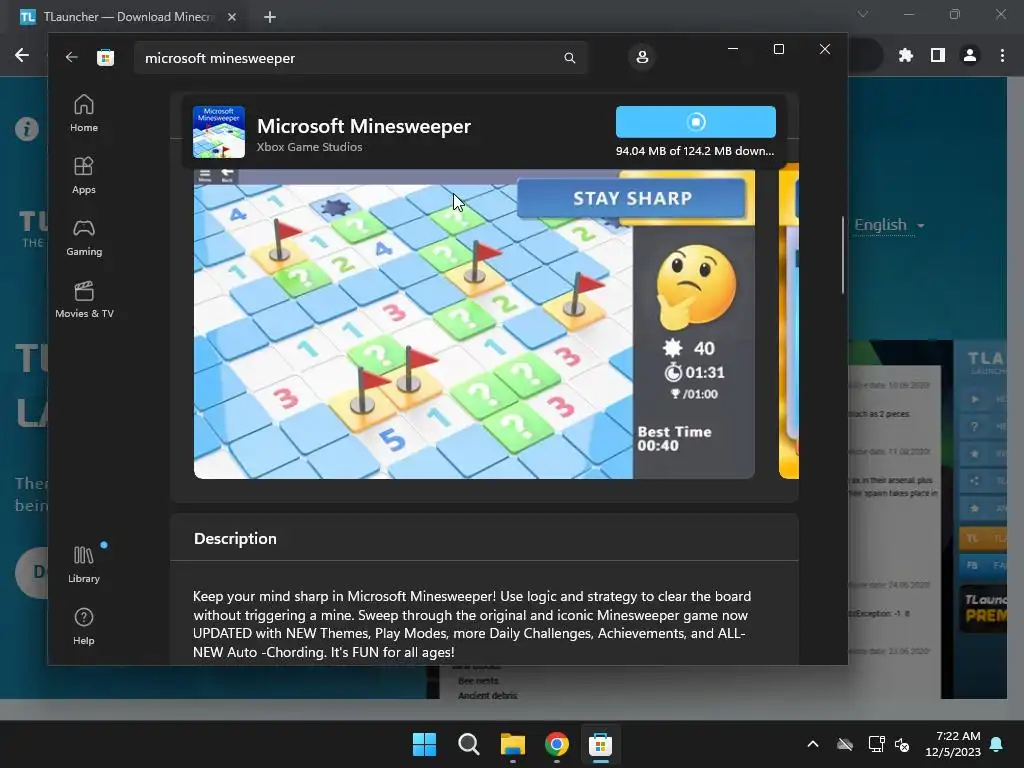1024x768 pixels.
Task: Open Chrome three-dot menu
Action: [1002, 56]
